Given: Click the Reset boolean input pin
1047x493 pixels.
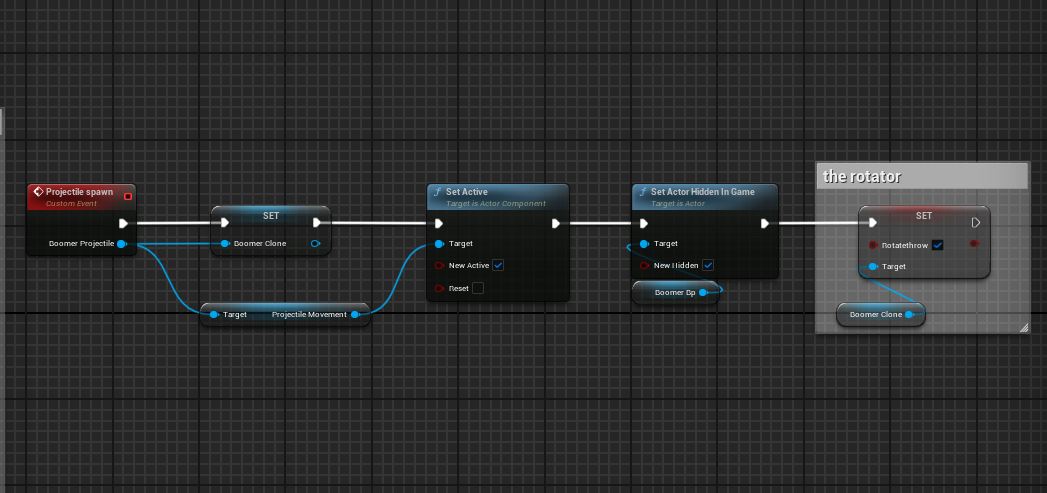Looking at the screenshot, I should pyautogui.click(x=439, y=288).
